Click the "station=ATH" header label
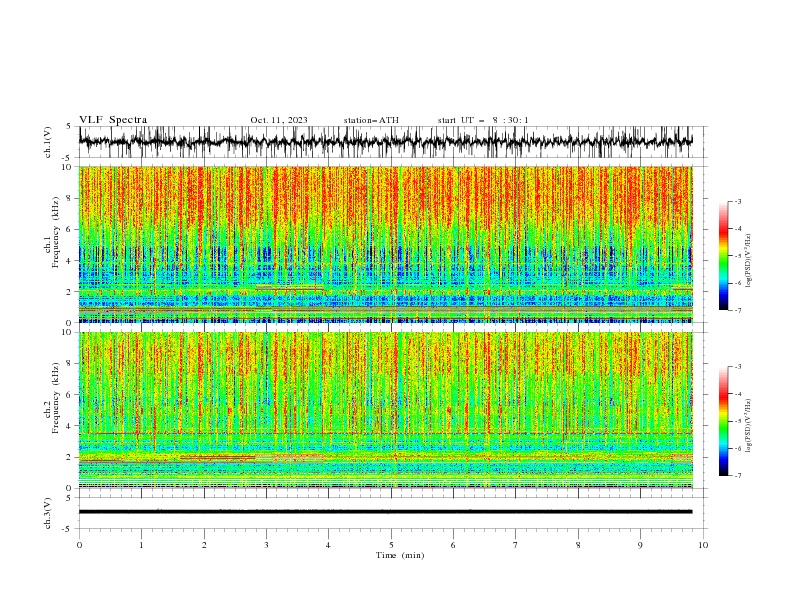This screenshot has width=792, height=612. (x=371, y=120)
